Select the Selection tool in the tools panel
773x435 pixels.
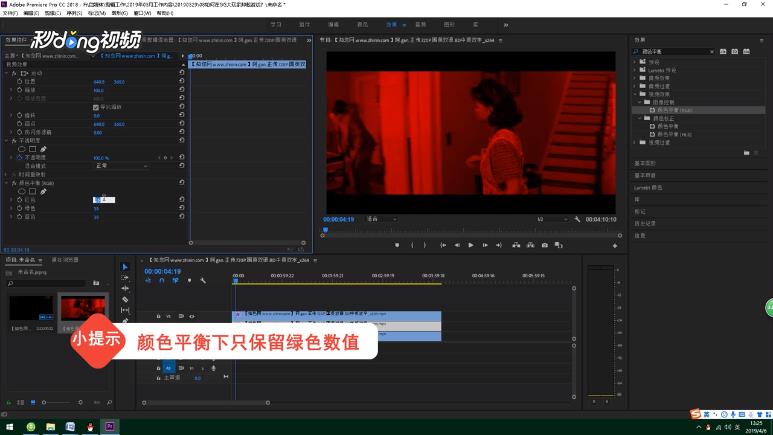click(x=125, y=267)
